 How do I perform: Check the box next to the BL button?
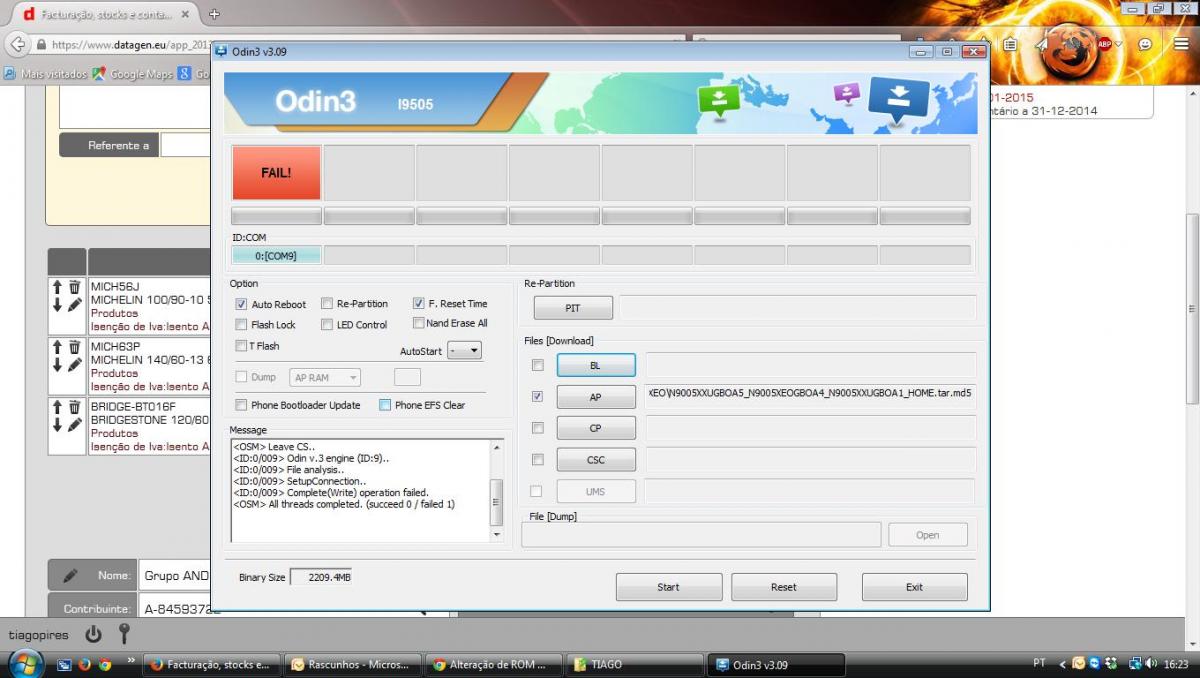point(538,365)
